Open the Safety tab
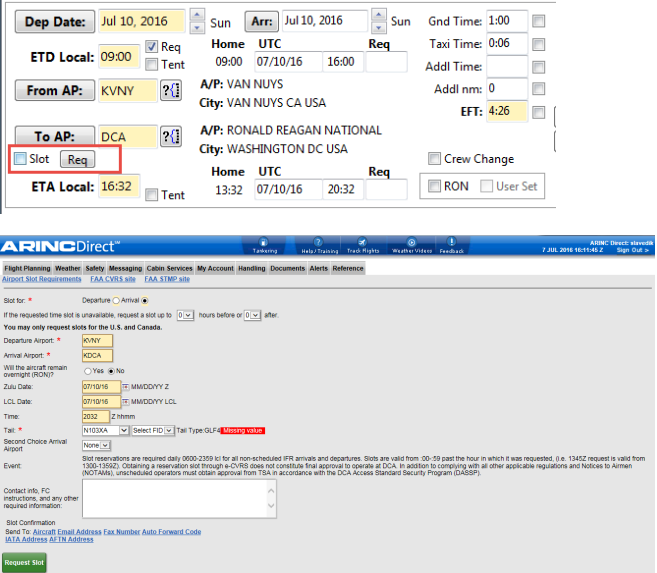 (95, 268)
